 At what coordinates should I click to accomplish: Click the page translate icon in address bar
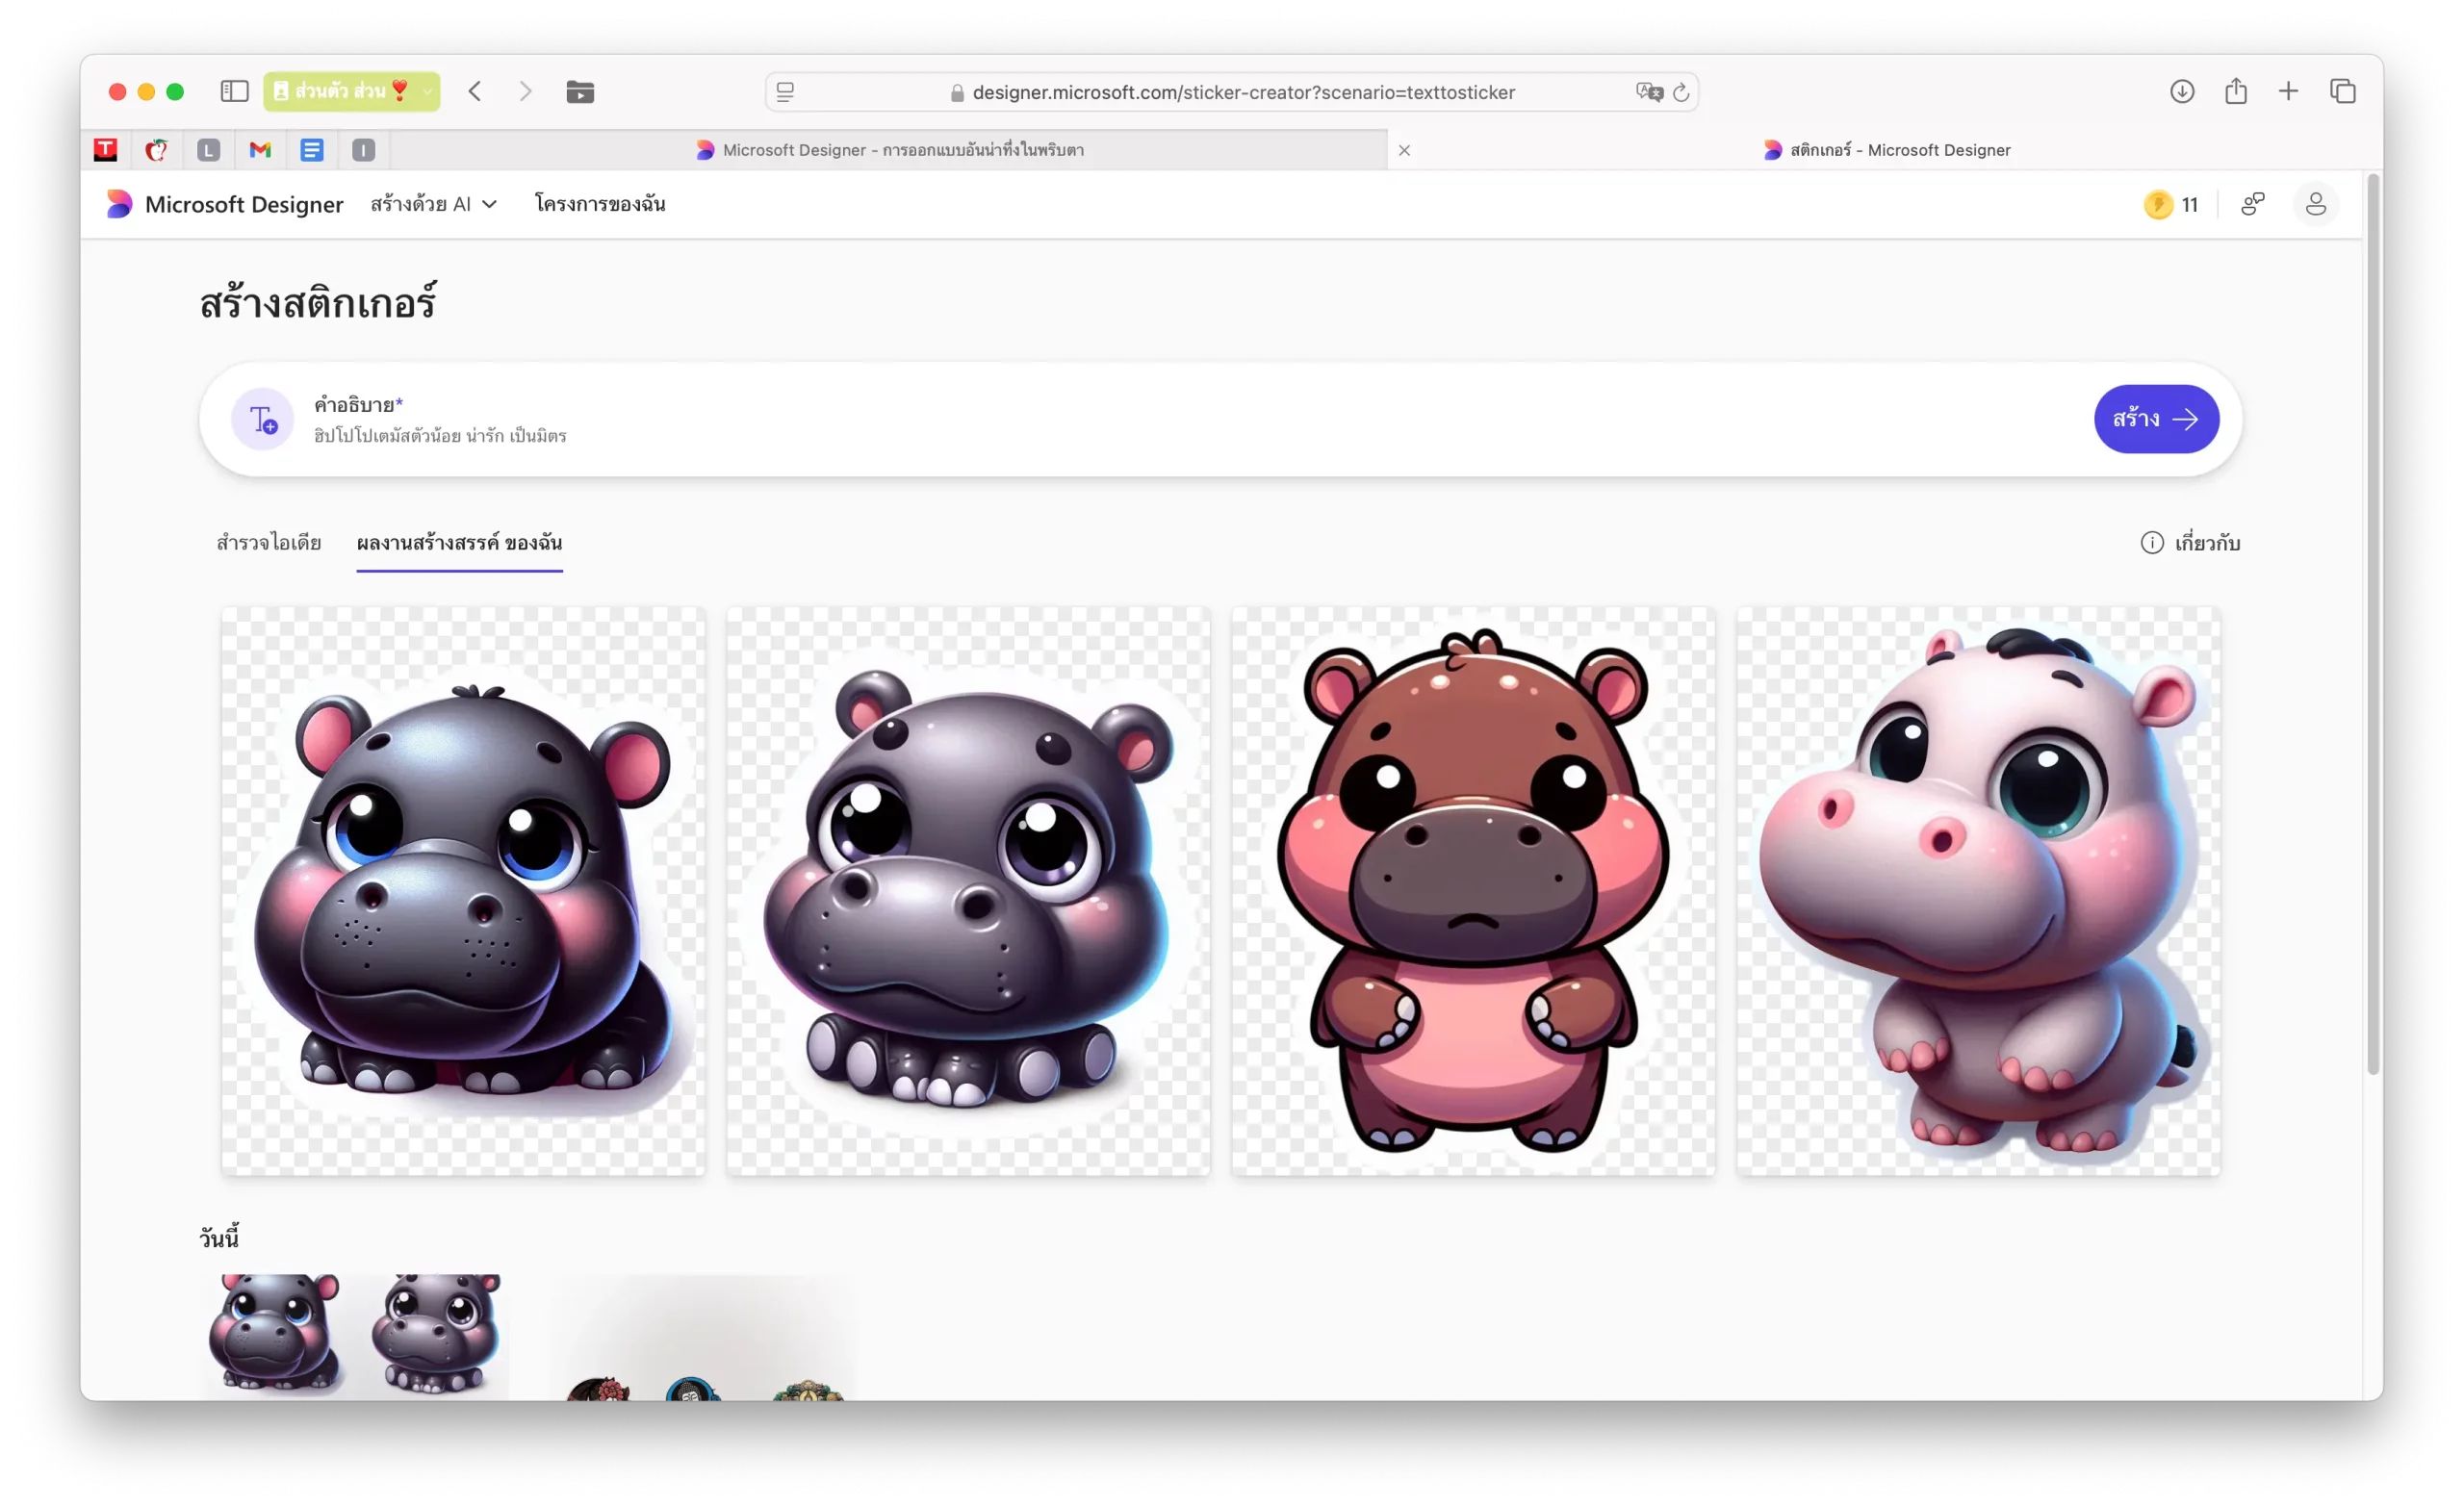[x=1648, y=92]
